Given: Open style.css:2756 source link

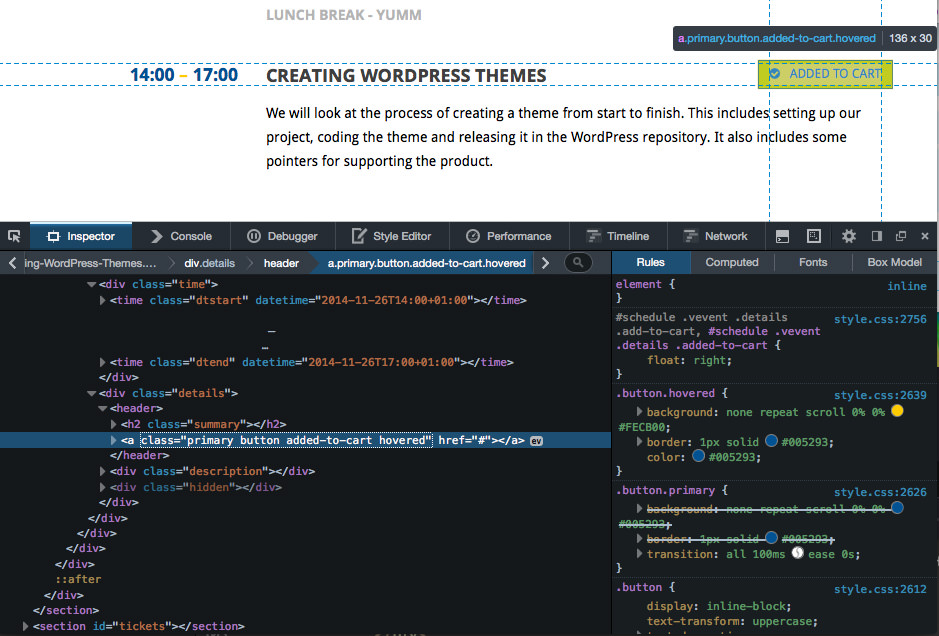Looking at the screenshot, I should pyautogui.click(x=880, y=319).
